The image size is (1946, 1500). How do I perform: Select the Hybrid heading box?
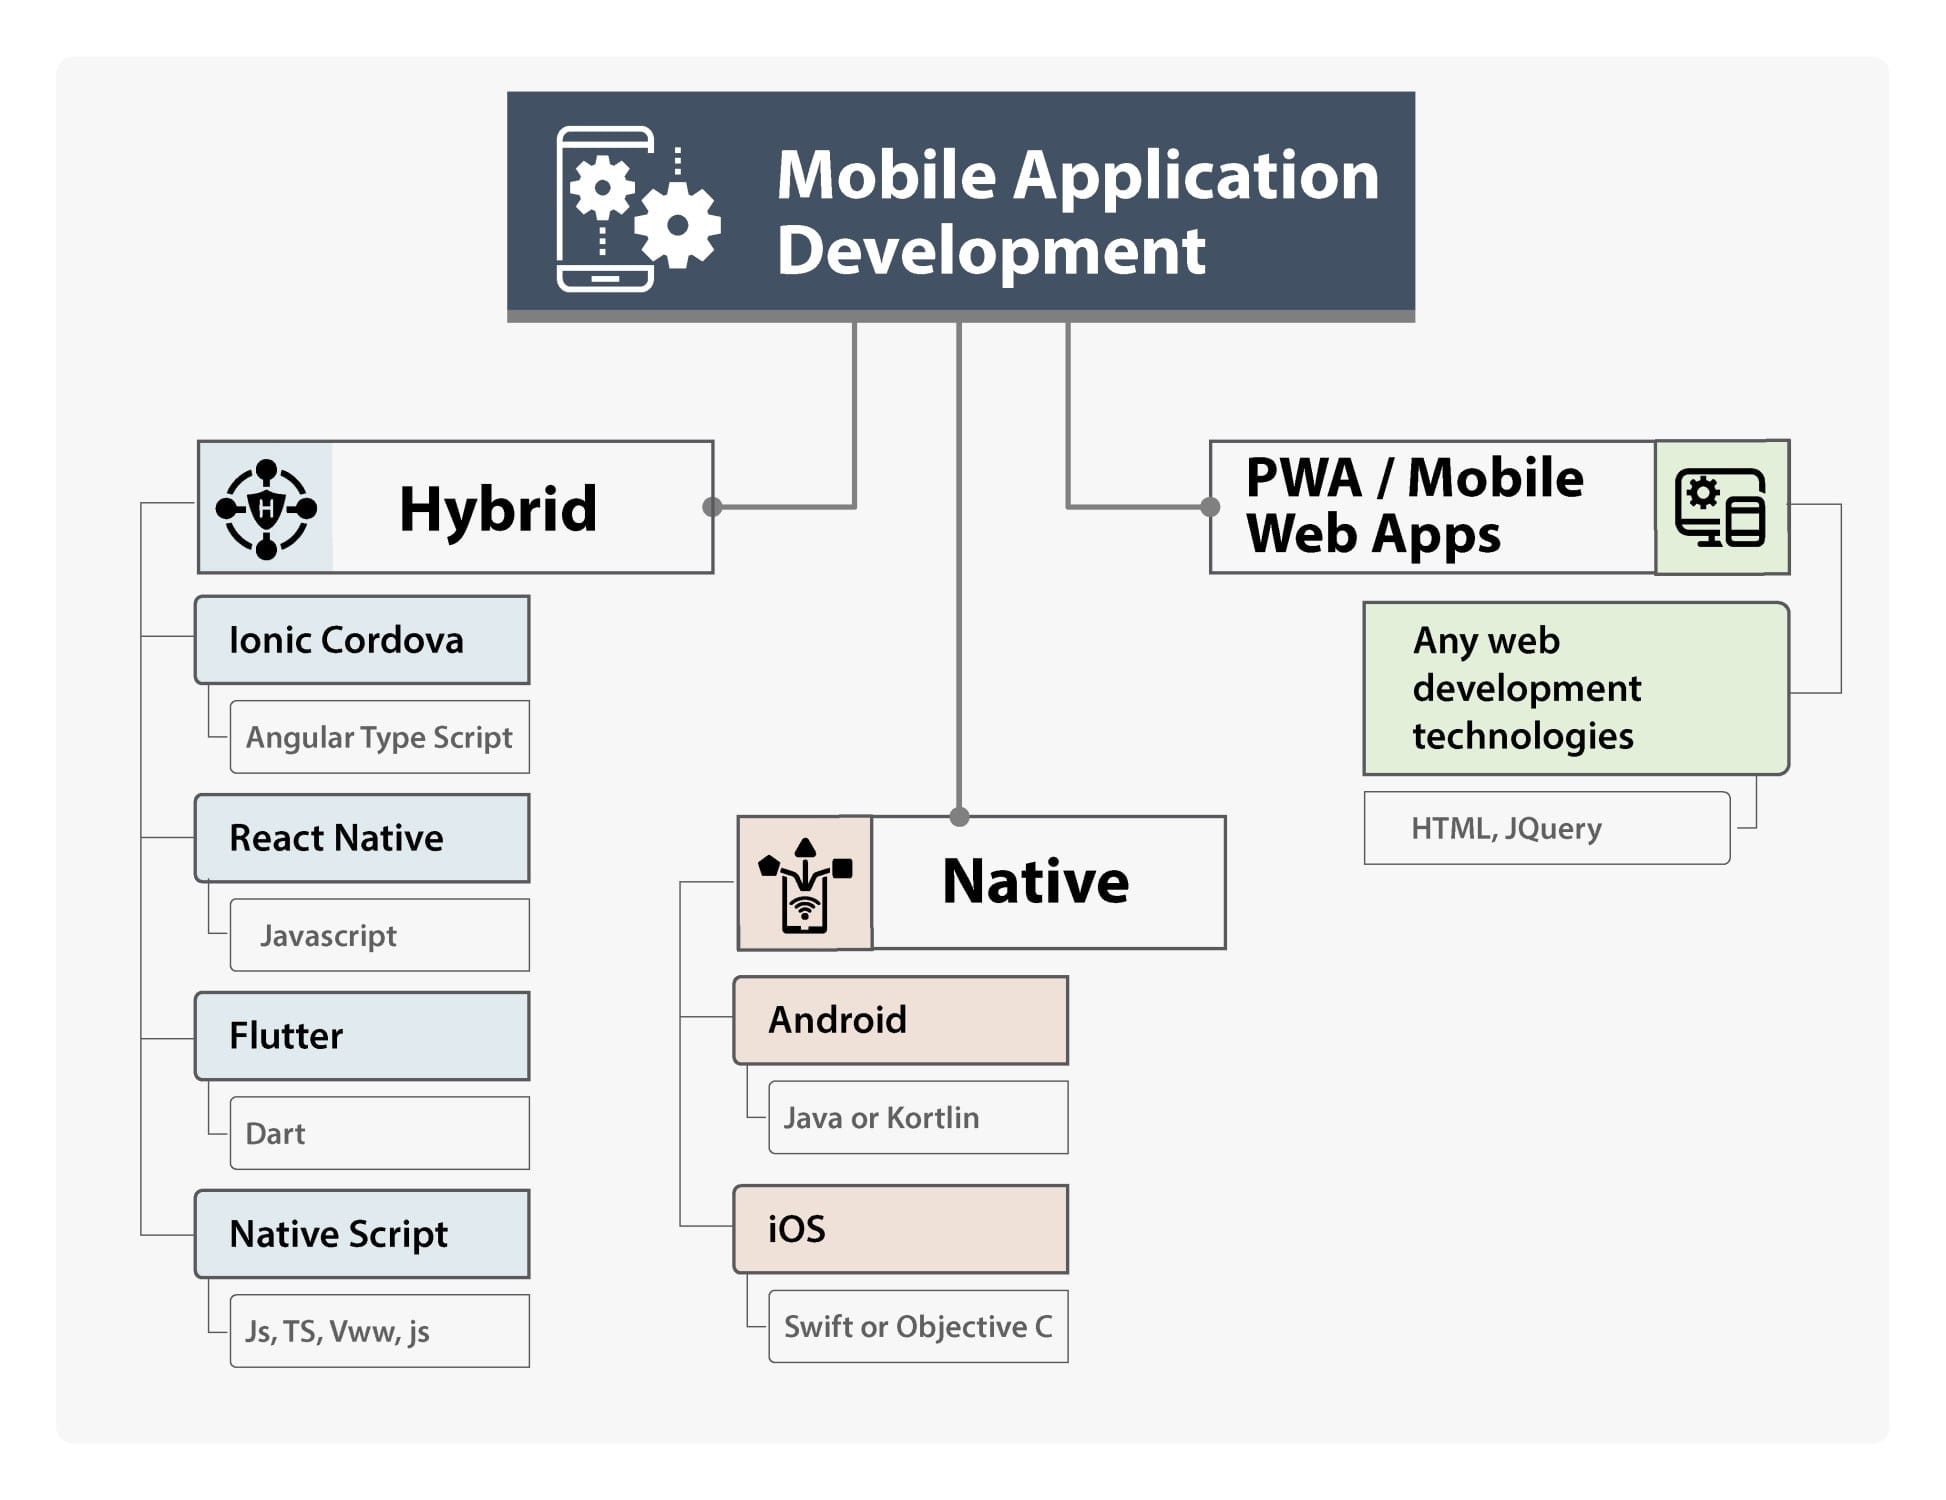point(455,507)
